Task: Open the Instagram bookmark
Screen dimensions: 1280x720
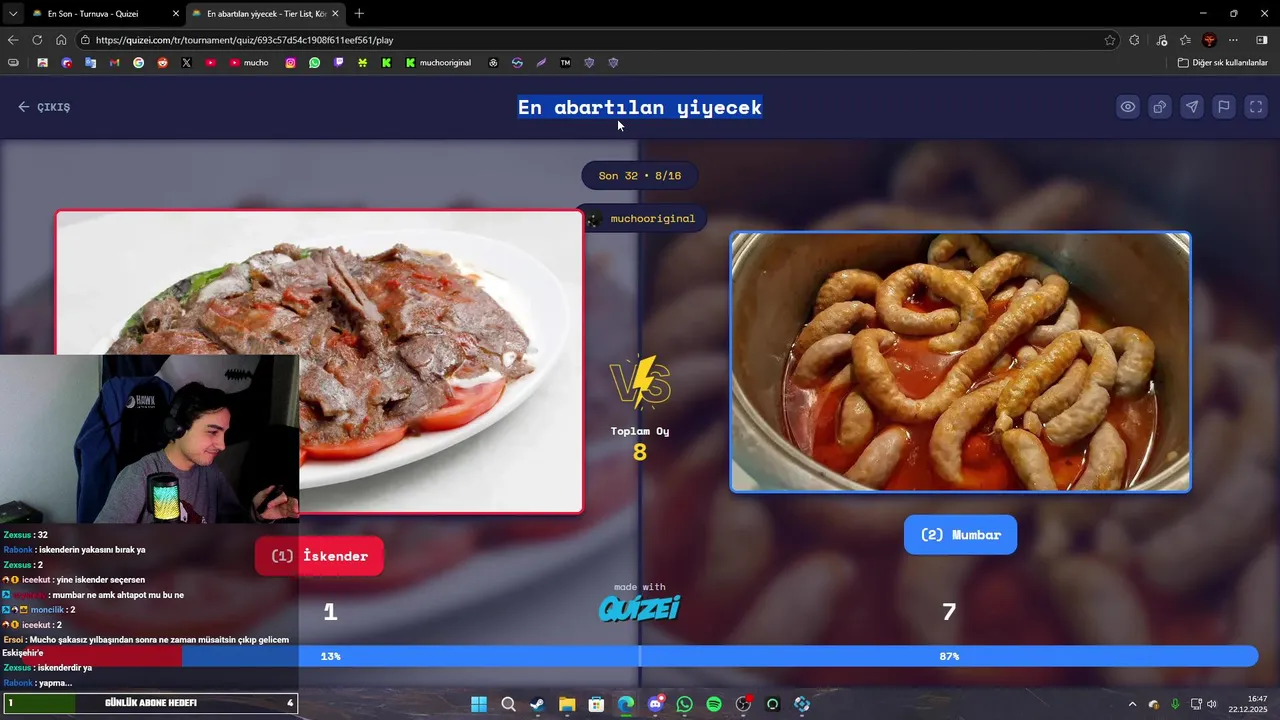Action: pos(291,62)
